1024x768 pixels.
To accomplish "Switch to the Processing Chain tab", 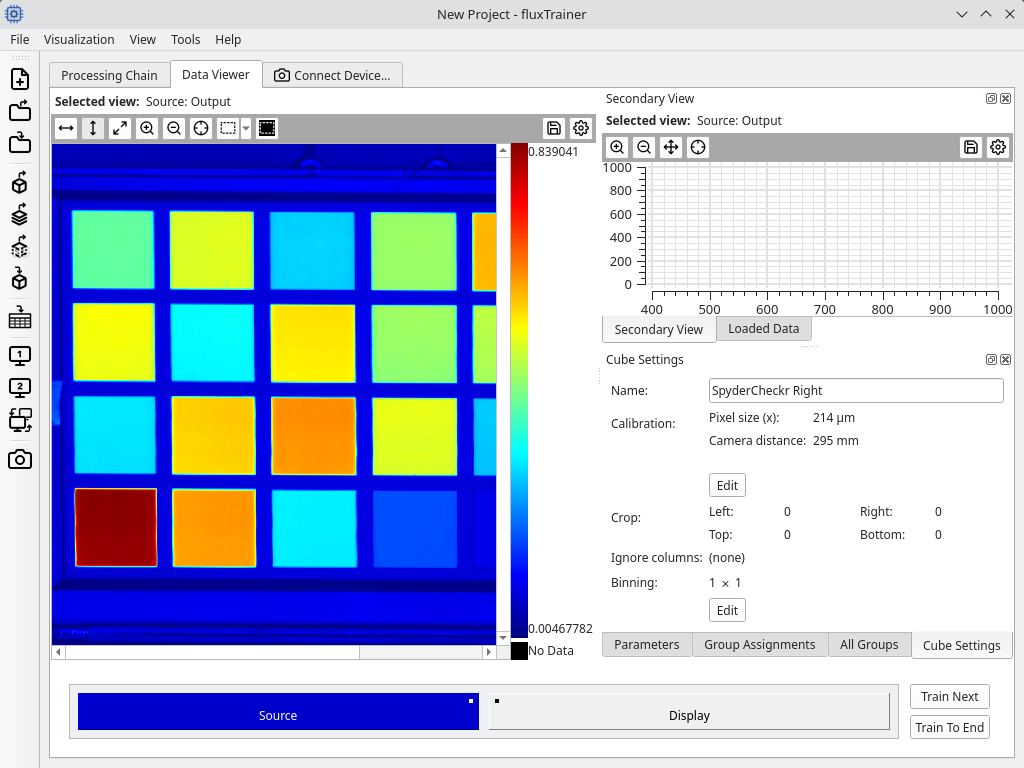I will point(109,75).
